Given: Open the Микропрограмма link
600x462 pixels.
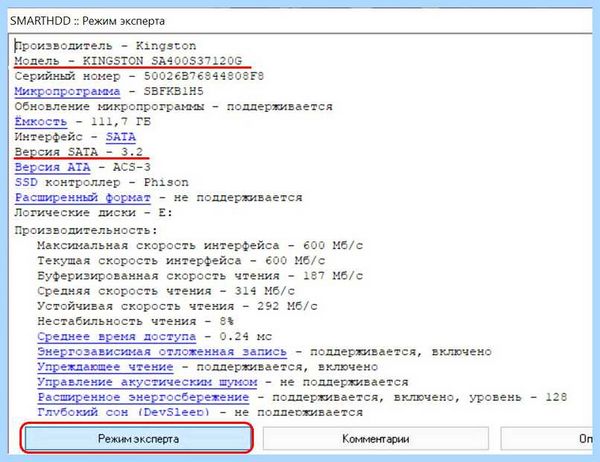Looking at the screenshot, I should pos(67,91).
